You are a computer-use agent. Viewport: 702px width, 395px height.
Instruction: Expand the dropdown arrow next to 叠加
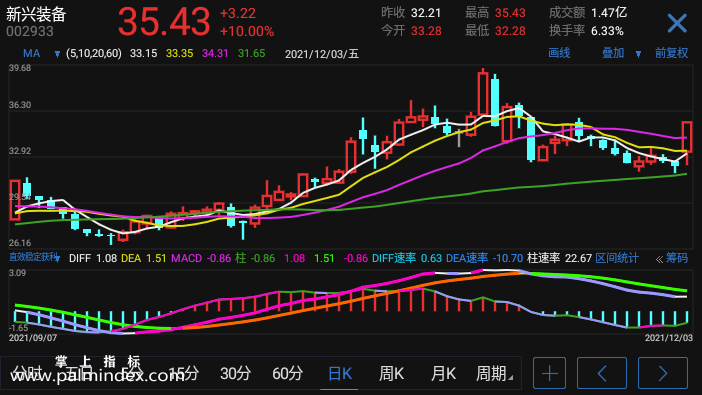(638, 54)
